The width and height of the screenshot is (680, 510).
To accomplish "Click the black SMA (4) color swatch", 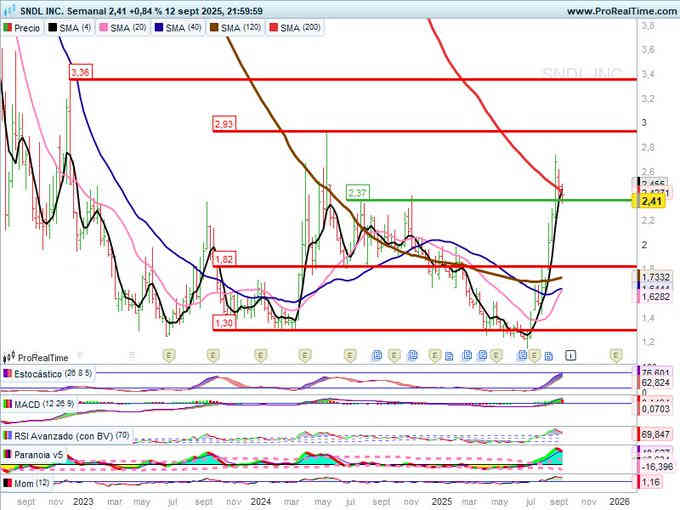I will click(52, 28).
